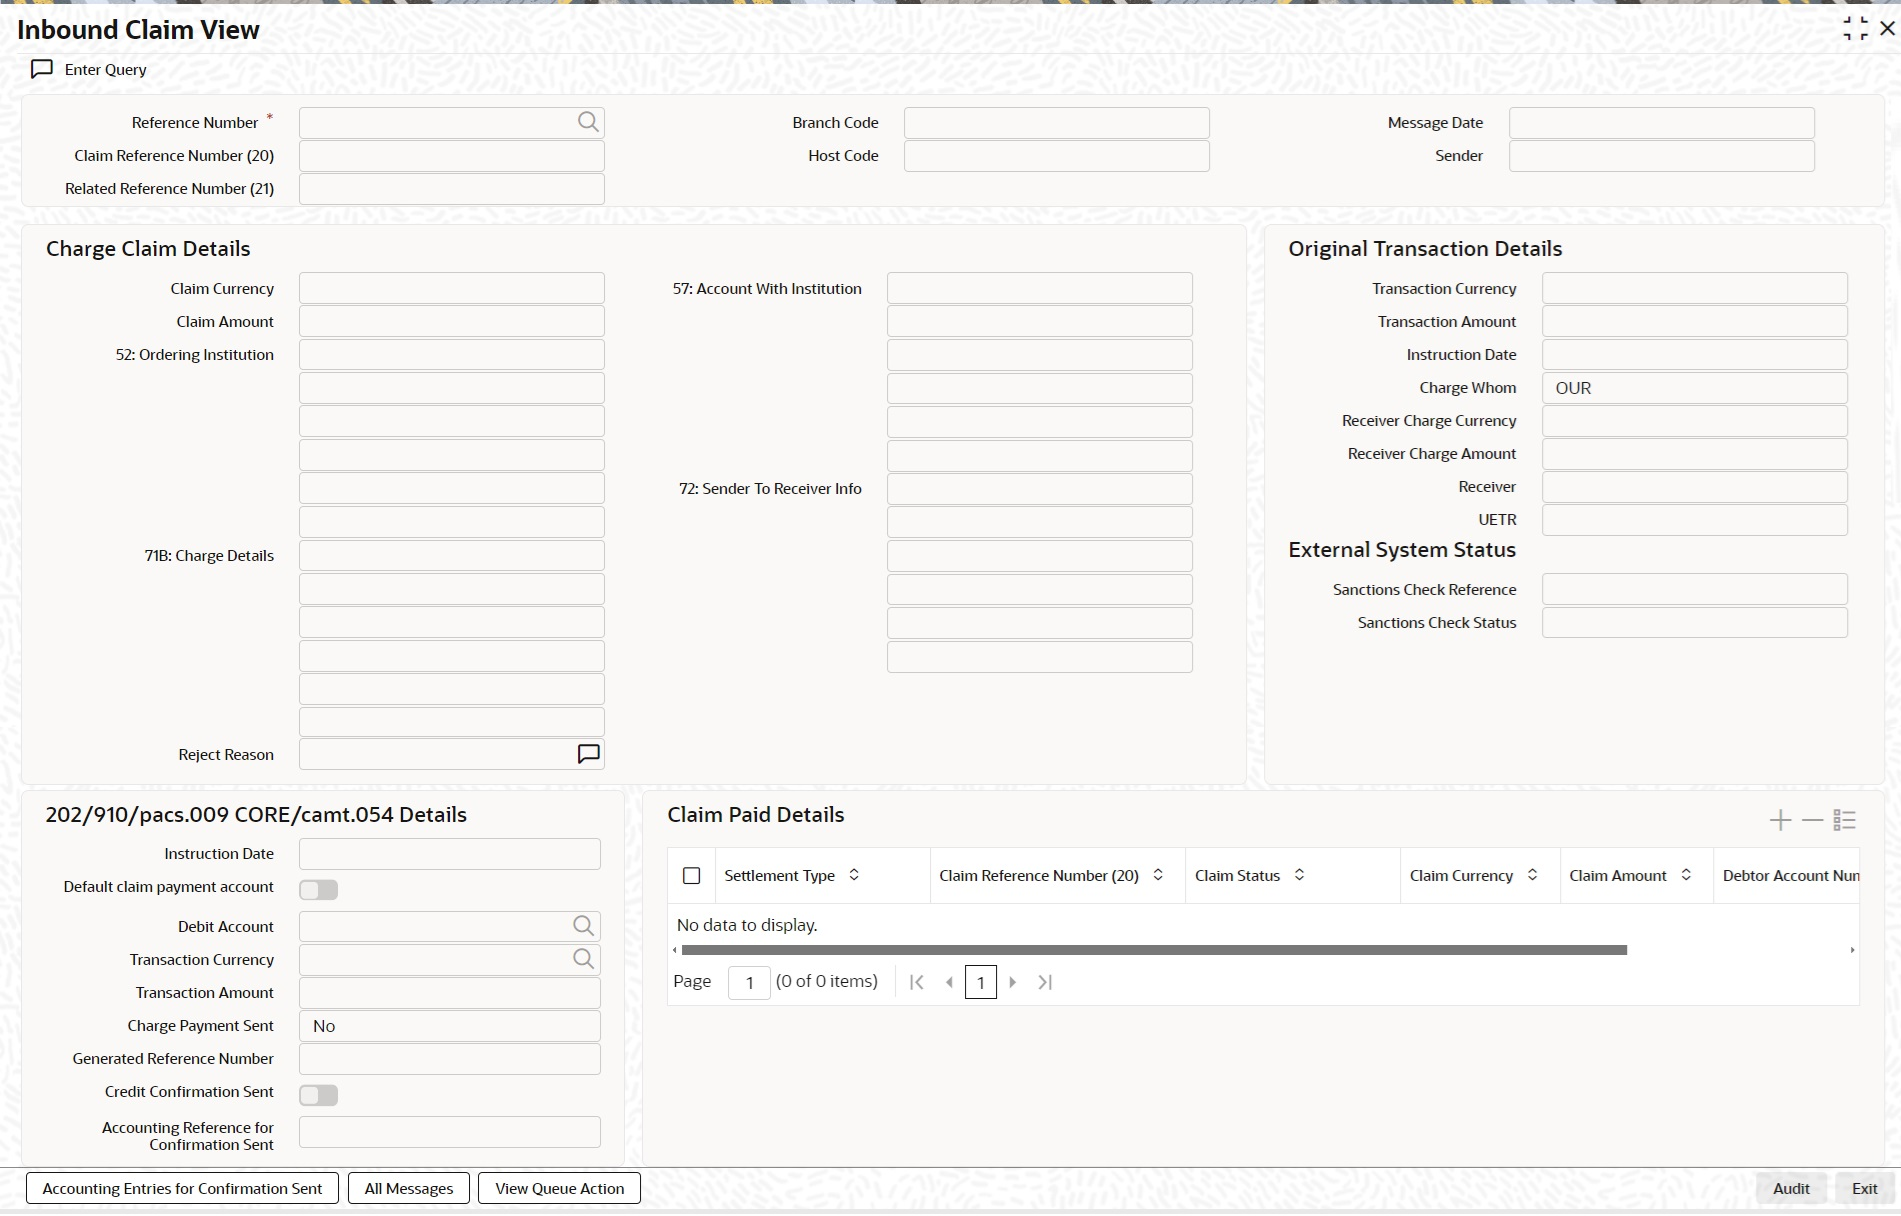Click the Host Code field
The image size is (1901, 1216).
pyautogui.click(x=1057, y=155)
